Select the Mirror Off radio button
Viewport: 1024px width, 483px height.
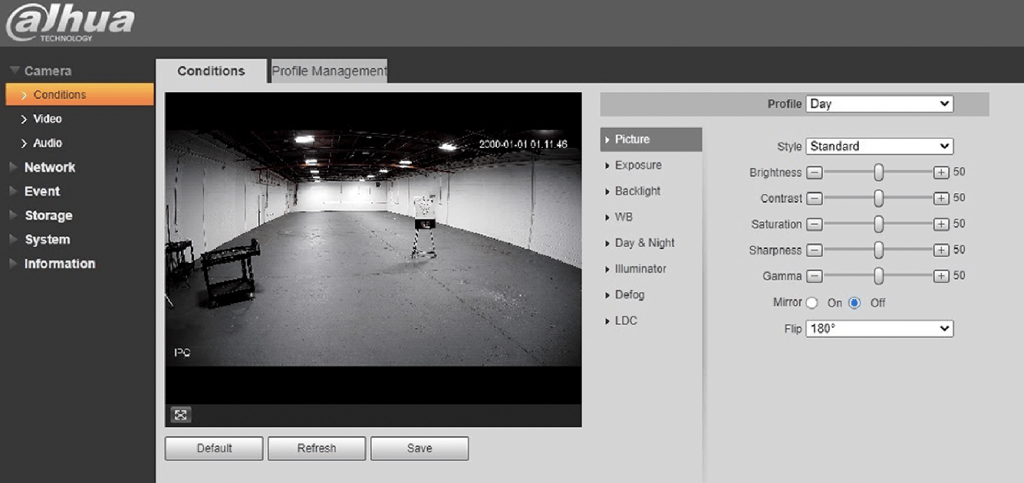(x=855, y=303)
